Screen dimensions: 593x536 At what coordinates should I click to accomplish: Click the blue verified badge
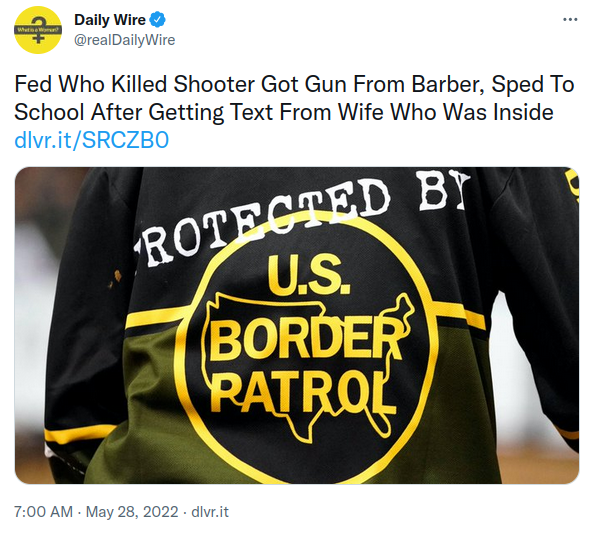coord(158,20)
